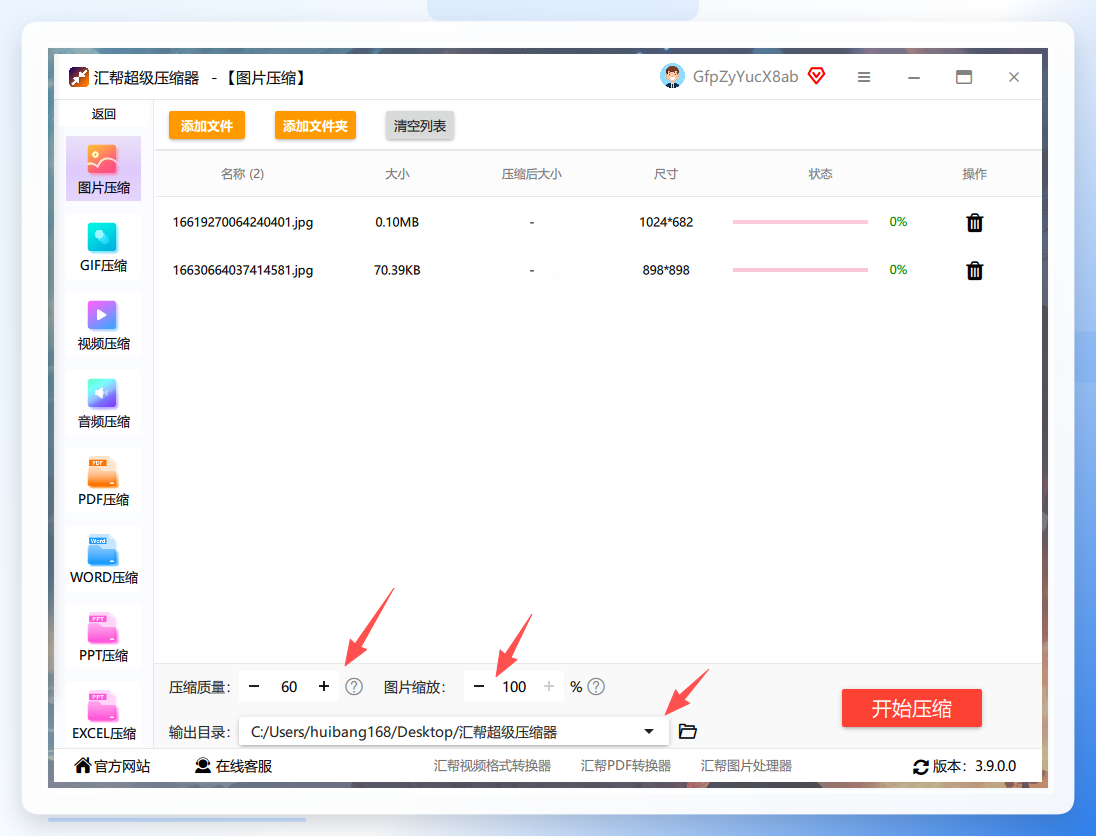Image resolution: width=1096 pixels, height=836 pixels.
Task: Open the GIF压缩 sidebar tool
Action: (103, 247)
